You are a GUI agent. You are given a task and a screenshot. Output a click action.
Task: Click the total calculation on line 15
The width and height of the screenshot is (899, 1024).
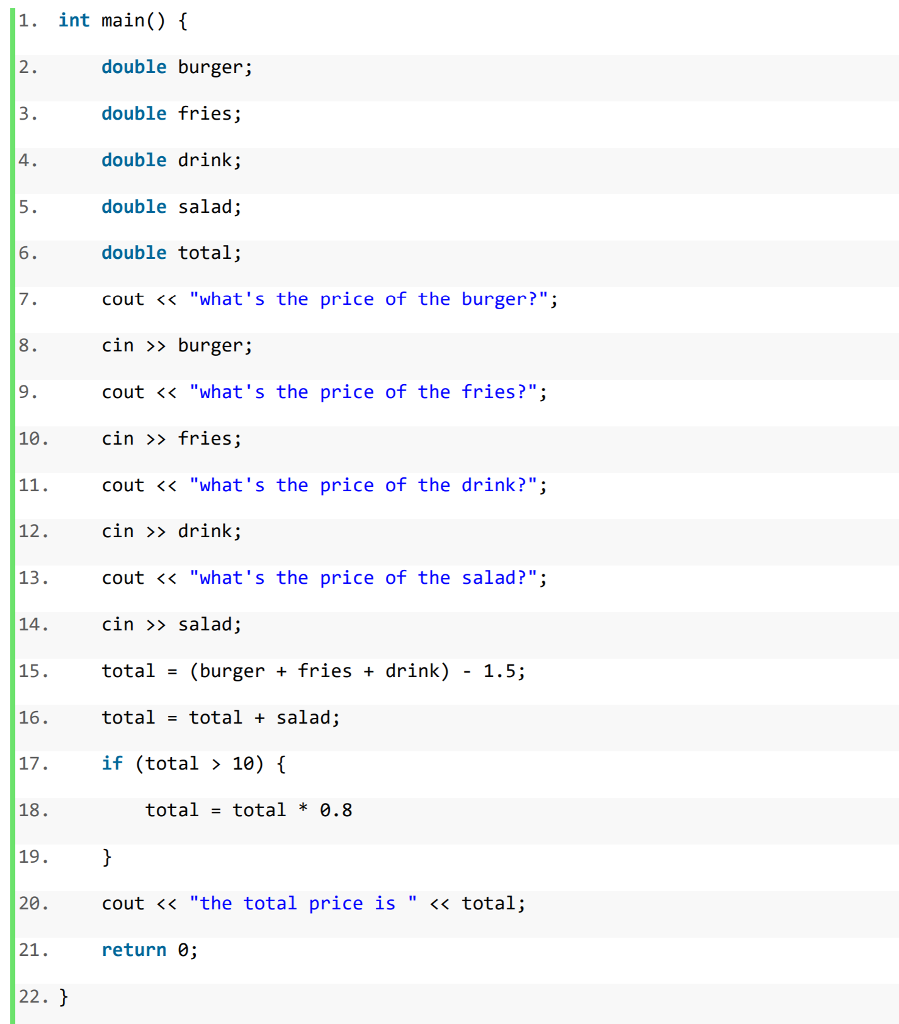click(x=314, y=670)
